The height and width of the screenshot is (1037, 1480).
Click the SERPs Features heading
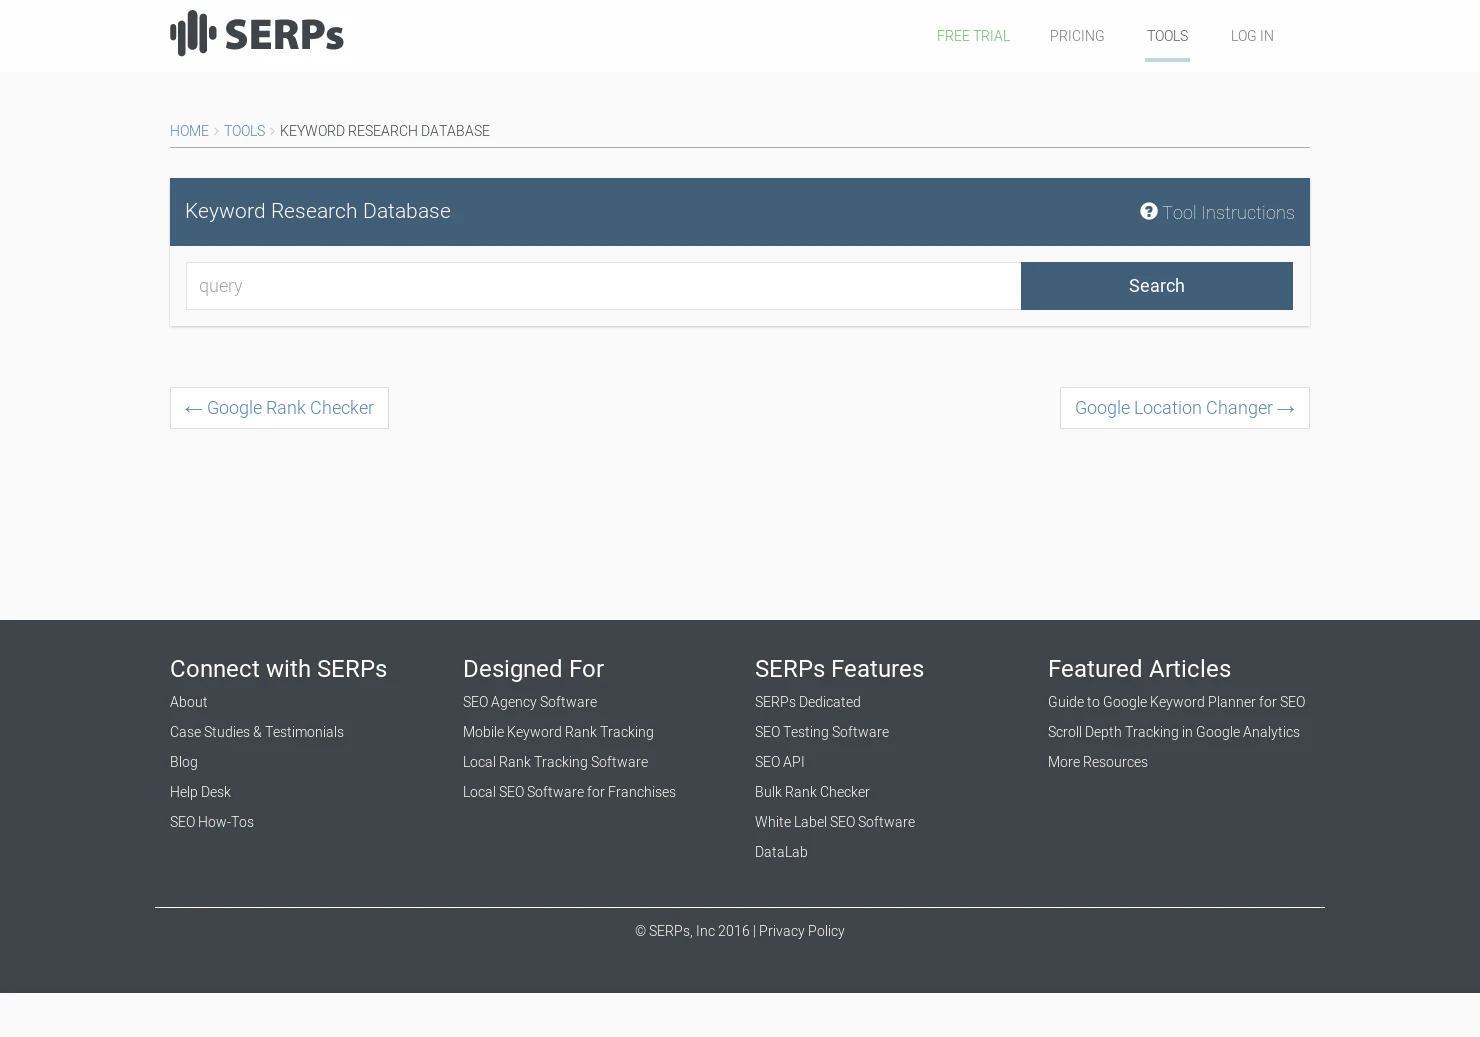point(839,669)
